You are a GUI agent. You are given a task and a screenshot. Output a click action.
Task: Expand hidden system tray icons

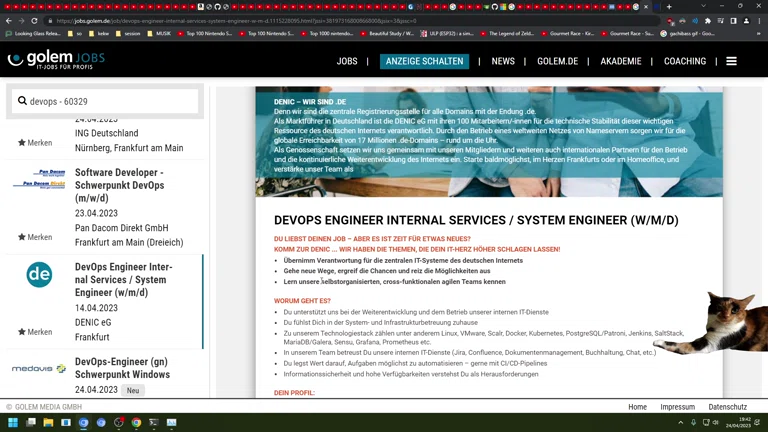[x=681, y=423]
